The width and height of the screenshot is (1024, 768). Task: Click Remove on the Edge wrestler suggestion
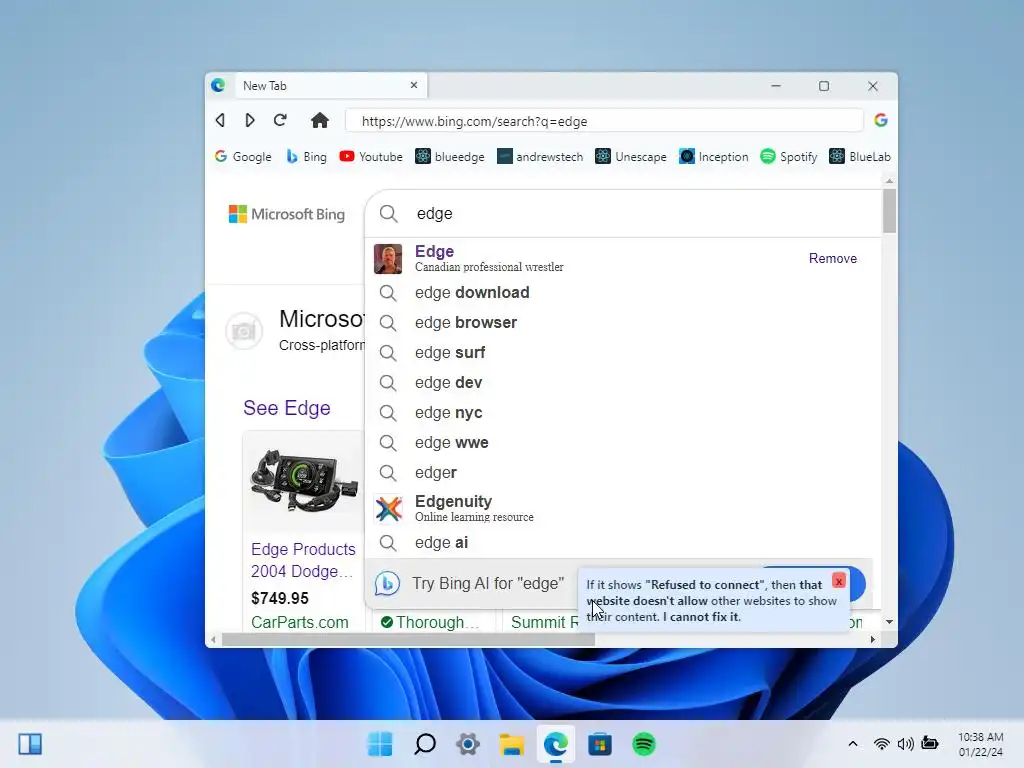click(833, 258)
